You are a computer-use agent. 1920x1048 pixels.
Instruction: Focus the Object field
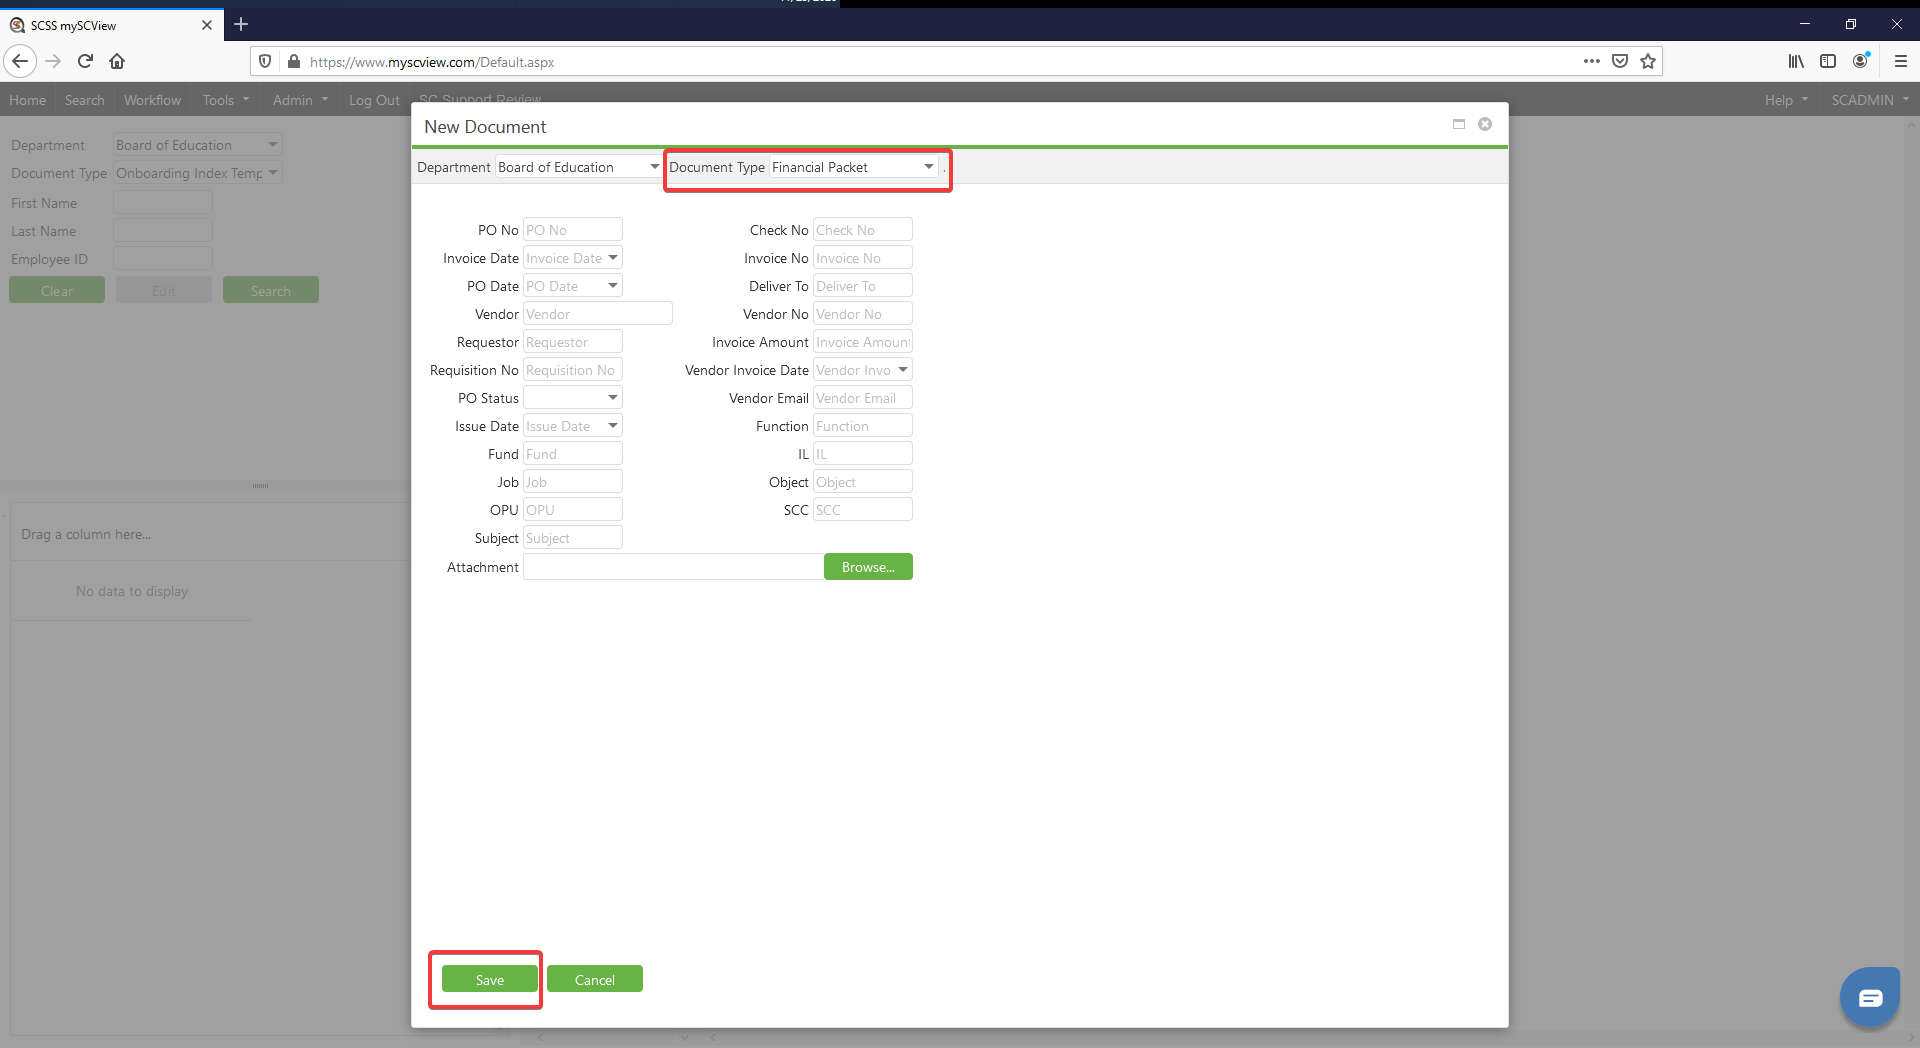[863, 482]
